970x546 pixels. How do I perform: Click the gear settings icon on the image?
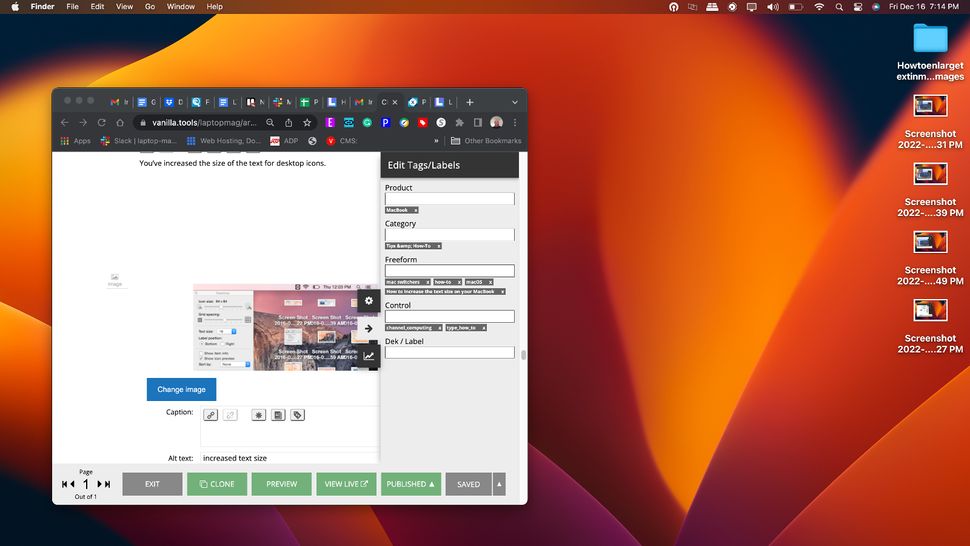[x=369, y=301]
